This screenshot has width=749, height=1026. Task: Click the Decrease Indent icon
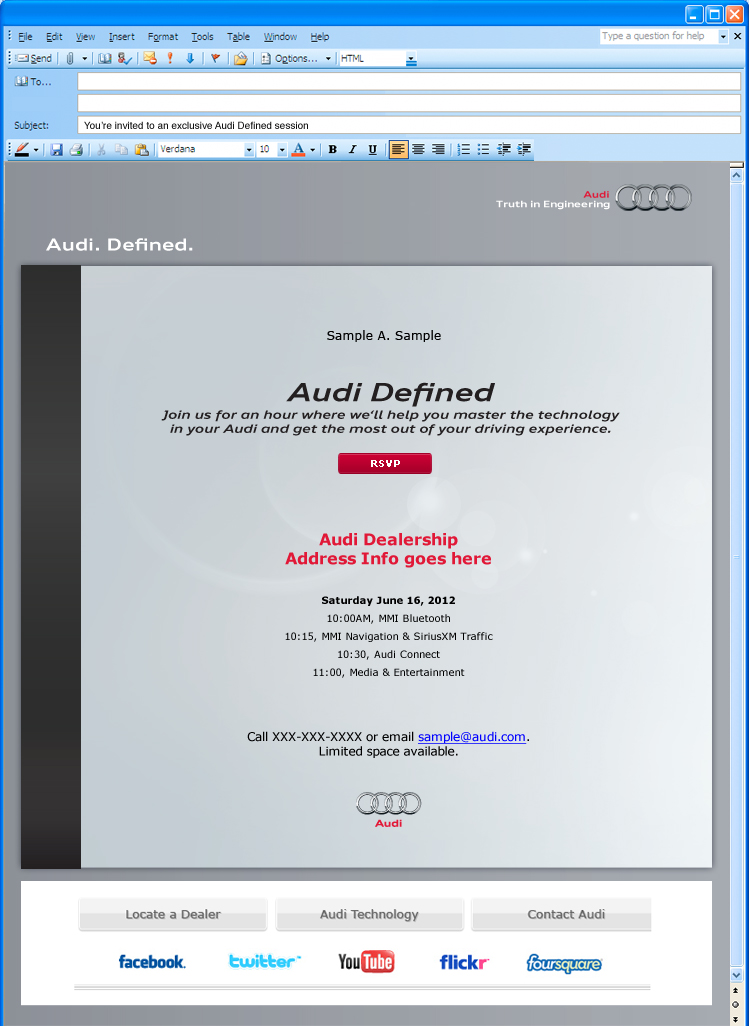(x=504, y=149)
